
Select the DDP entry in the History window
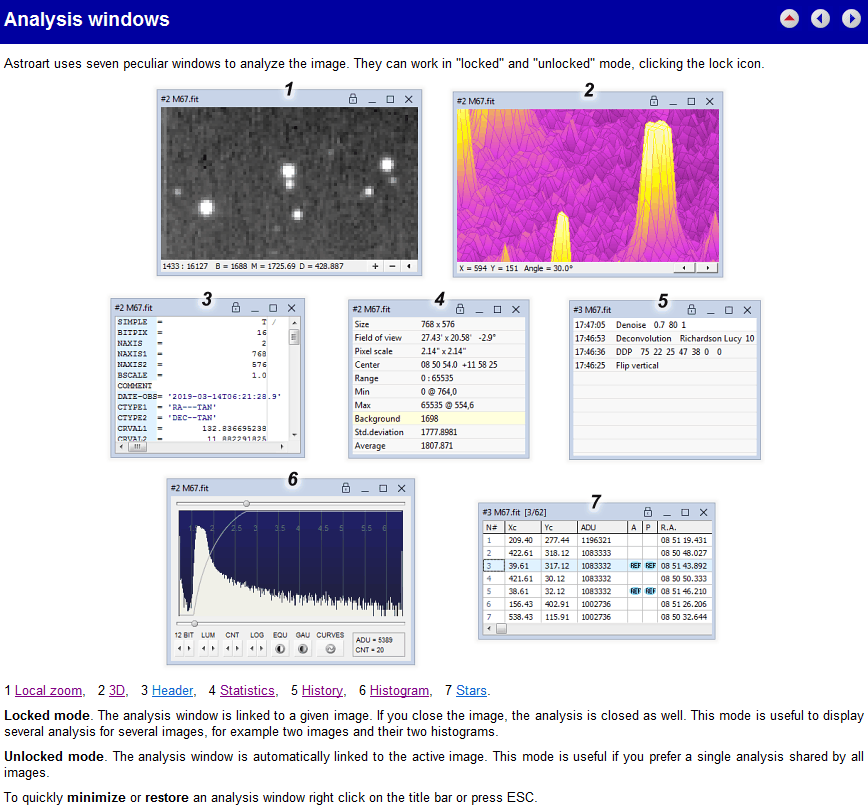[665, 352]
